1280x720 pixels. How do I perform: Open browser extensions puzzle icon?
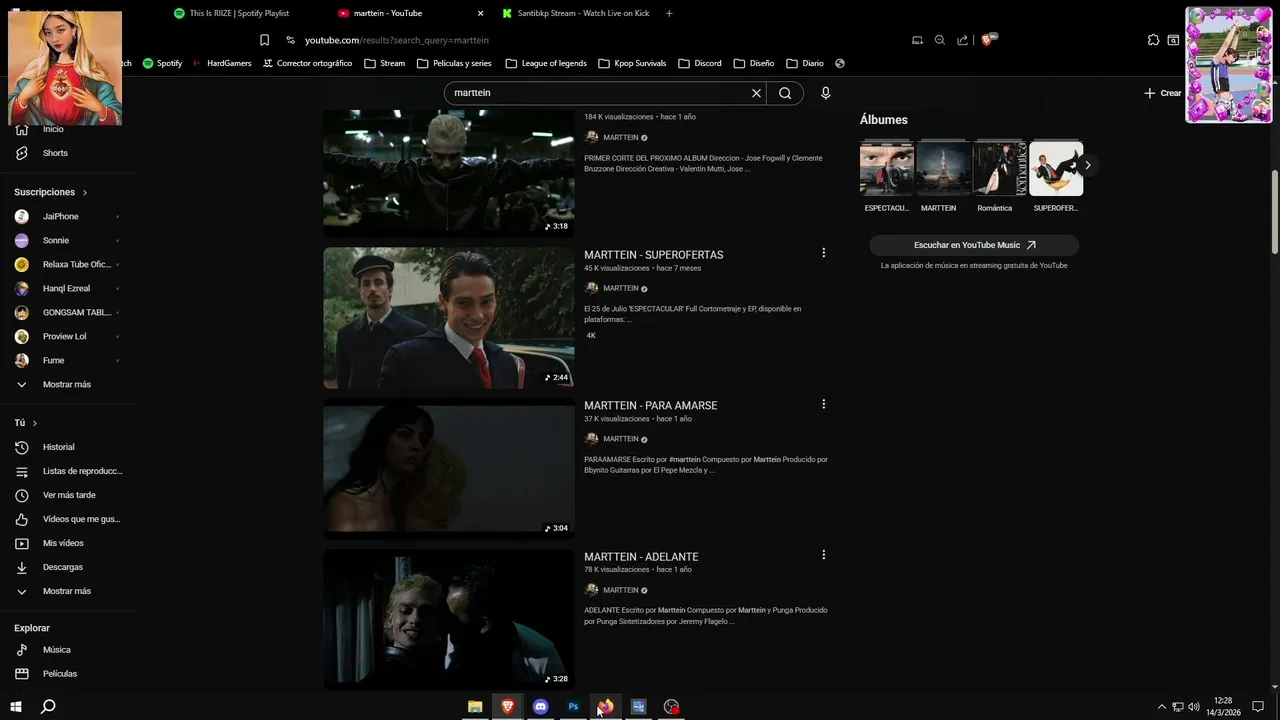1153,40
